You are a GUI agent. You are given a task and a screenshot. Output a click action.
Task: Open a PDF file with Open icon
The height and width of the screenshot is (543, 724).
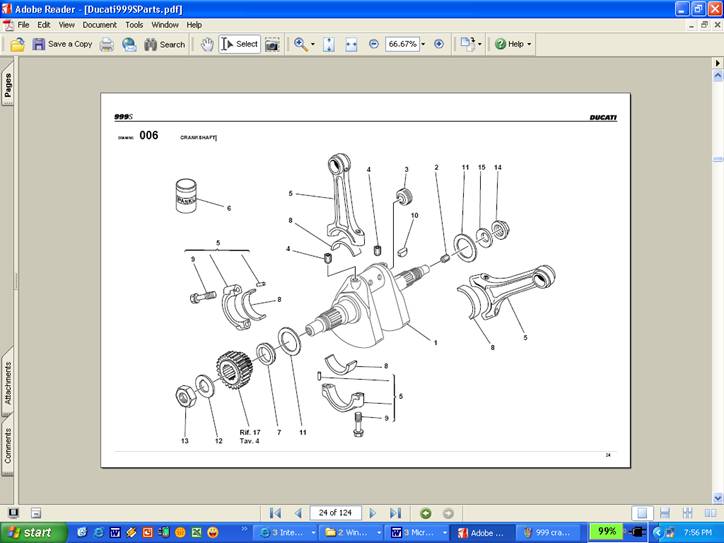[17, 44]
